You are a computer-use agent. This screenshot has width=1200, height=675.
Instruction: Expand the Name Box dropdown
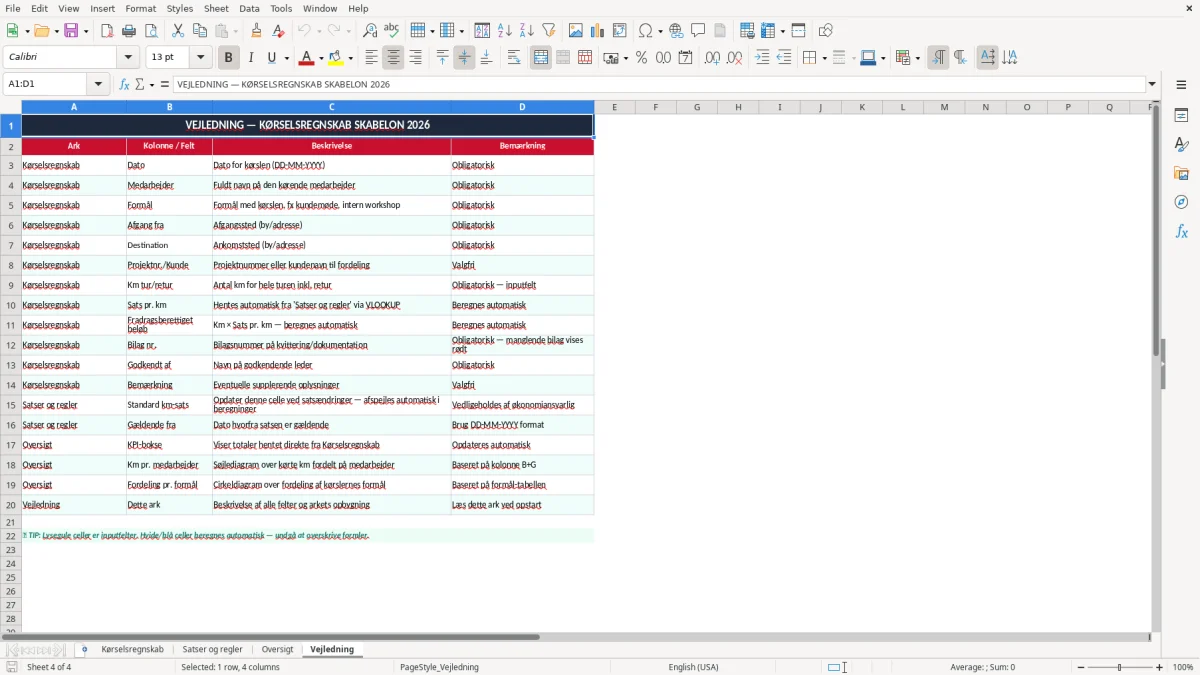[98, 85]
